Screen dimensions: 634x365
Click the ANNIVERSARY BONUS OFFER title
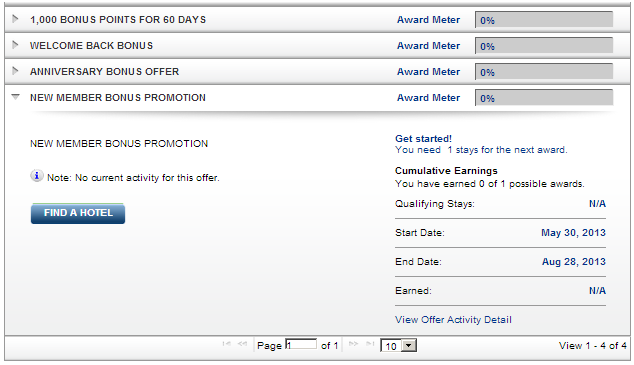[104, 72]
